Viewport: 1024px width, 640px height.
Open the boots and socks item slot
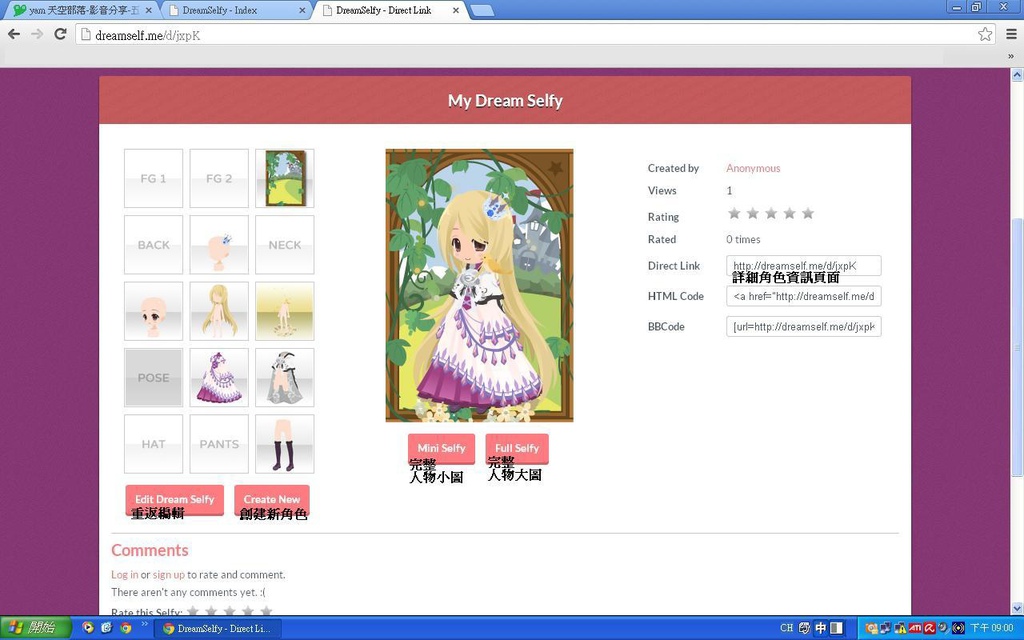coord(285,444)
